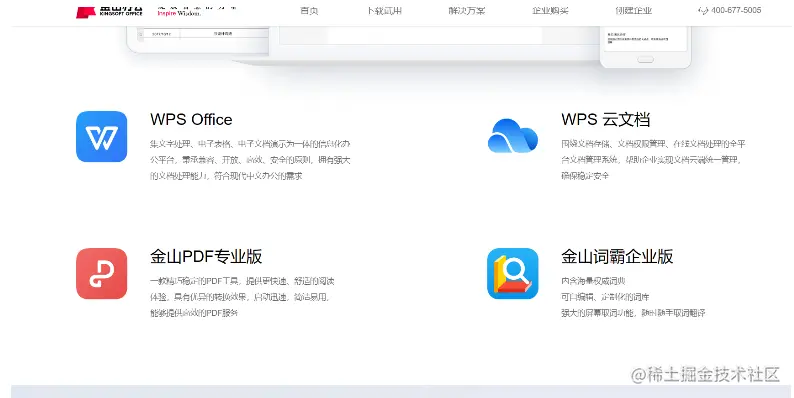Open the 创建企业 nav item
Screen dimensions: 794x398
(x=633, y=11)
